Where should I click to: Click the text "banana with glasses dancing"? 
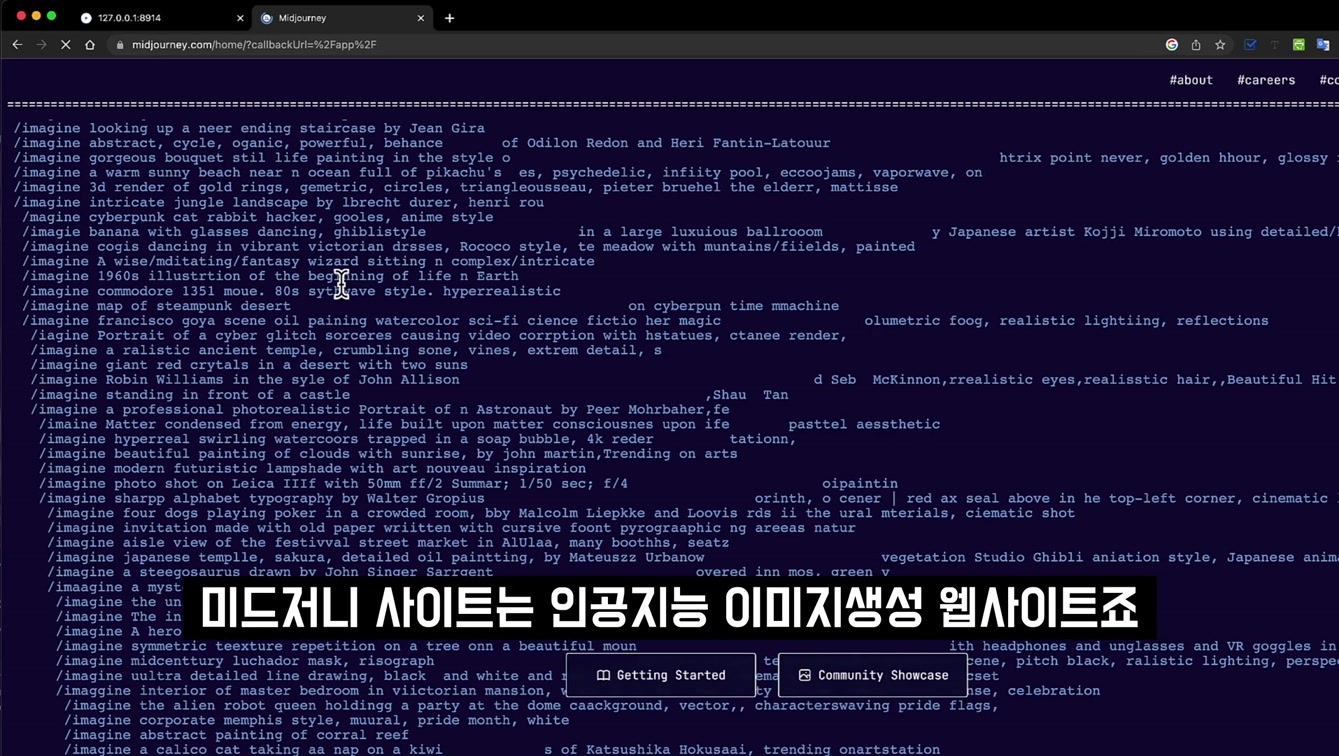point(203,232)
